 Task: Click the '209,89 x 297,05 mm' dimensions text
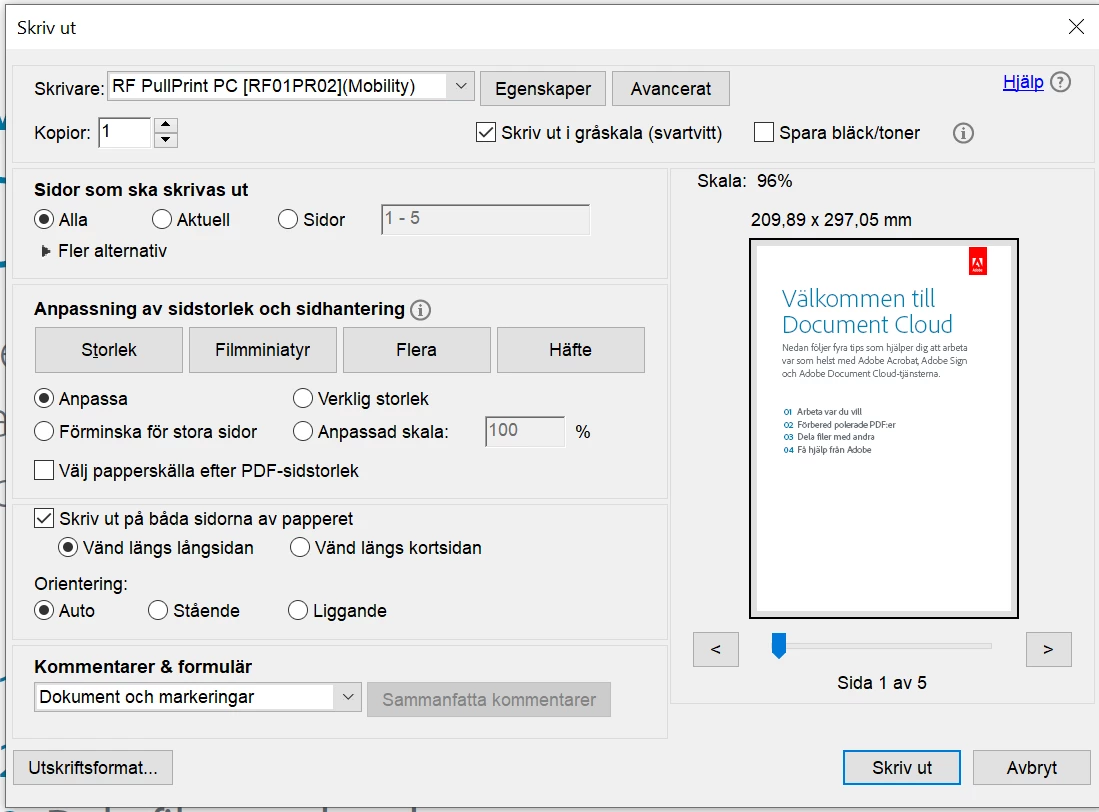click(831, 220)
